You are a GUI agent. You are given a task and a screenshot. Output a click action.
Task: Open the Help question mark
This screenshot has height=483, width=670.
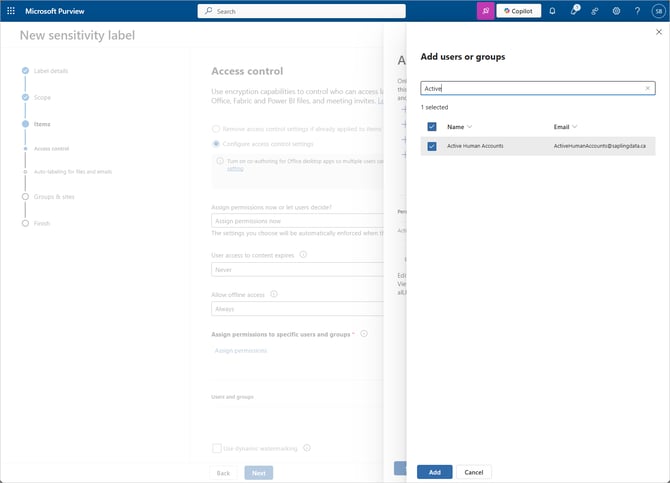(637, 11)
